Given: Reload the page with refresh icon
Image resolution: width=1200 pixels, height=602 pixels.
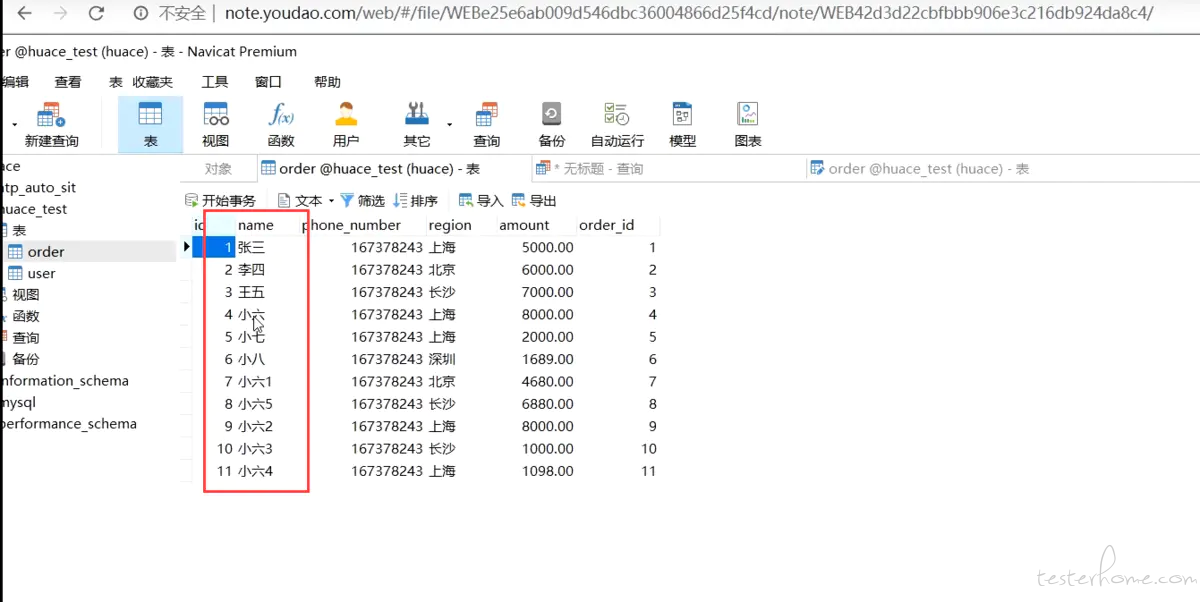Looking at the screenshot, I should pos(96,14).
